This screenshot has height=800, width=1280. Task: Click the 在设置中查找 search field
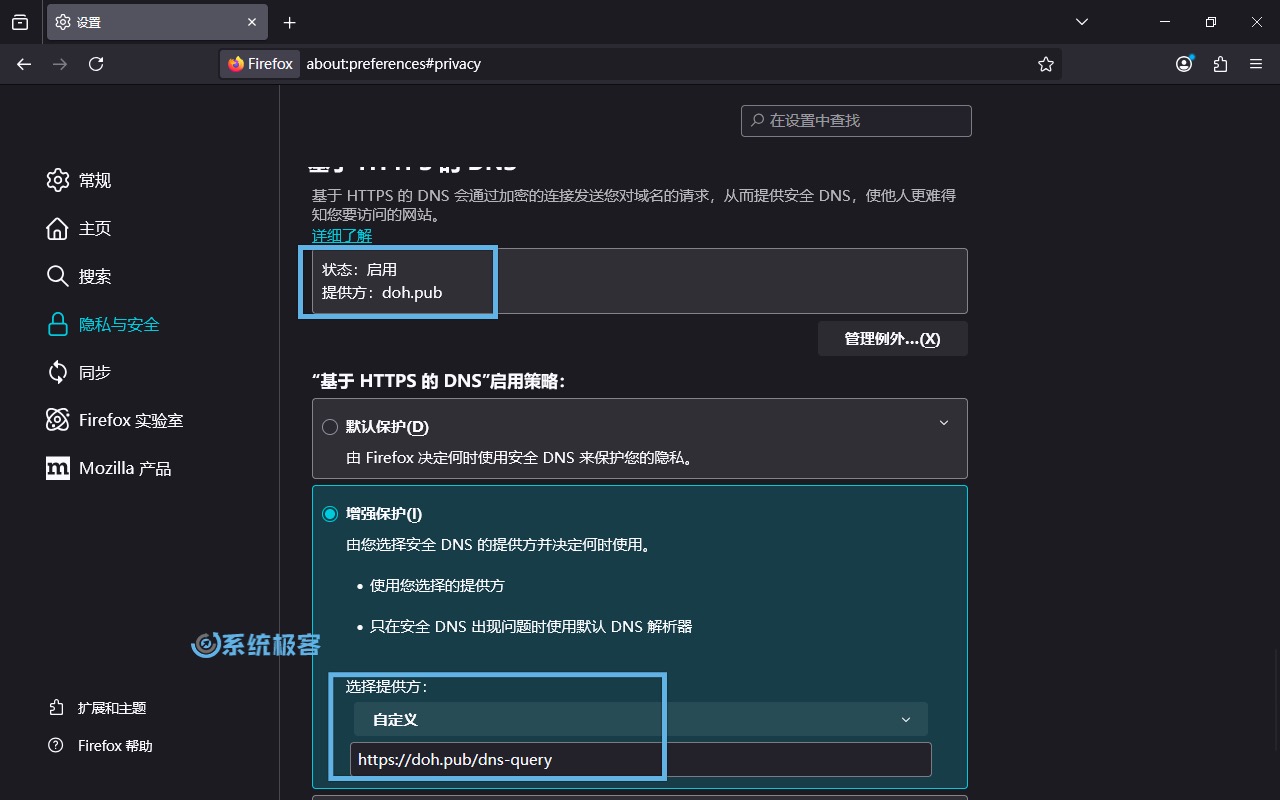pyautogui.click(x=856, y=120)
